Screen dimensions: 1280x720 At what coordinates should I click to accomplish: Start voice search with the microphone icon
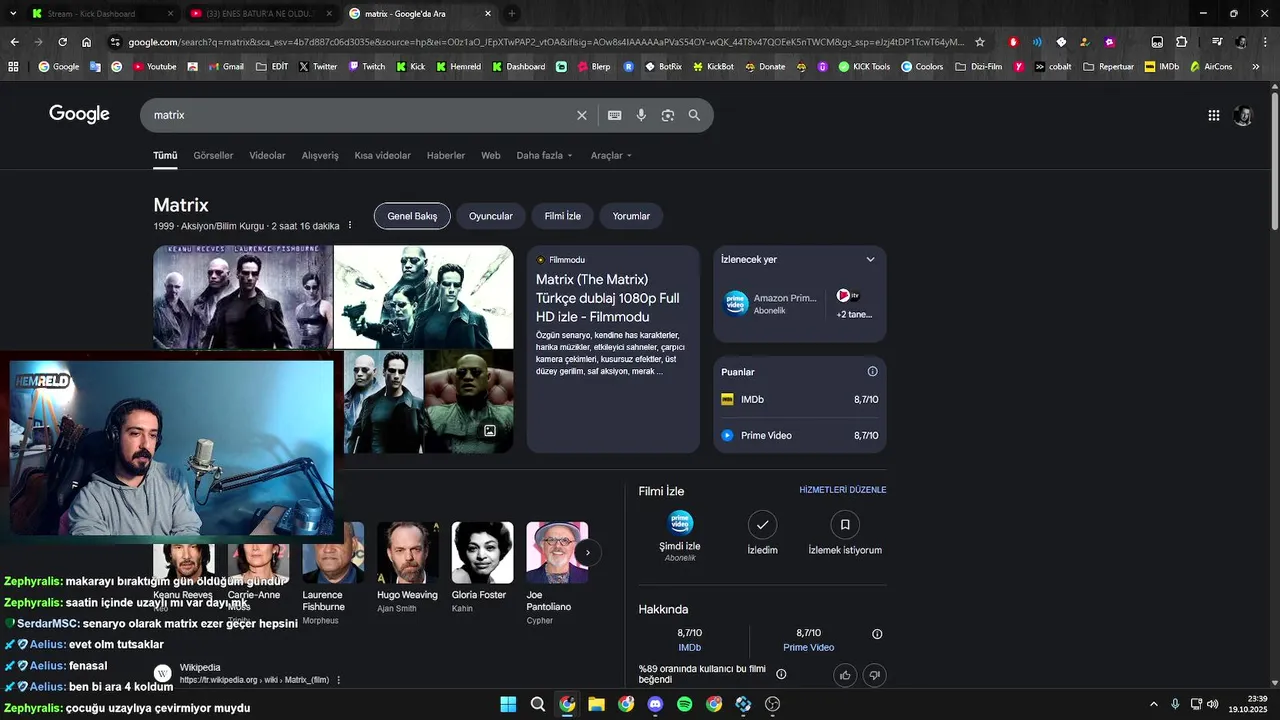[x=641, y=115]
